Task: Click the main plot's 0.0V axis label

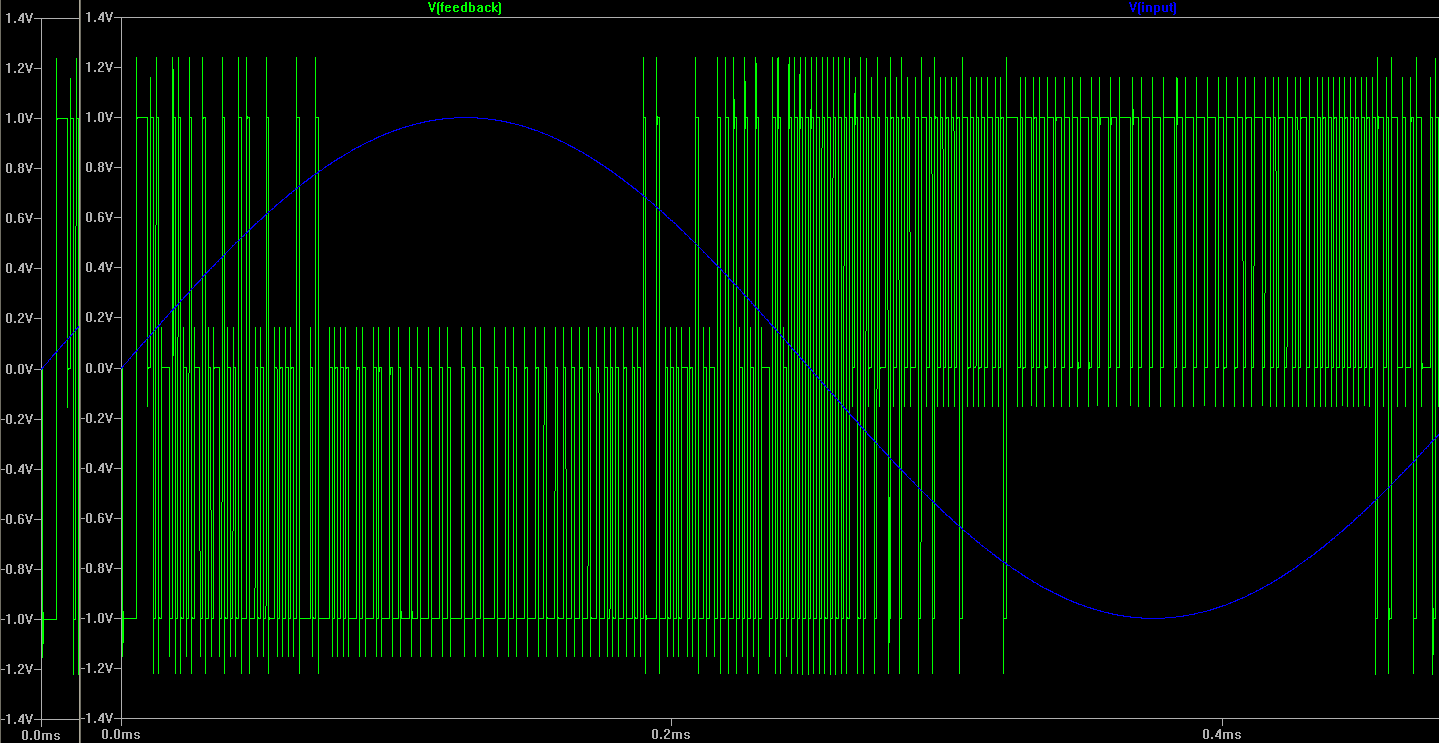Action: [99, 369]
